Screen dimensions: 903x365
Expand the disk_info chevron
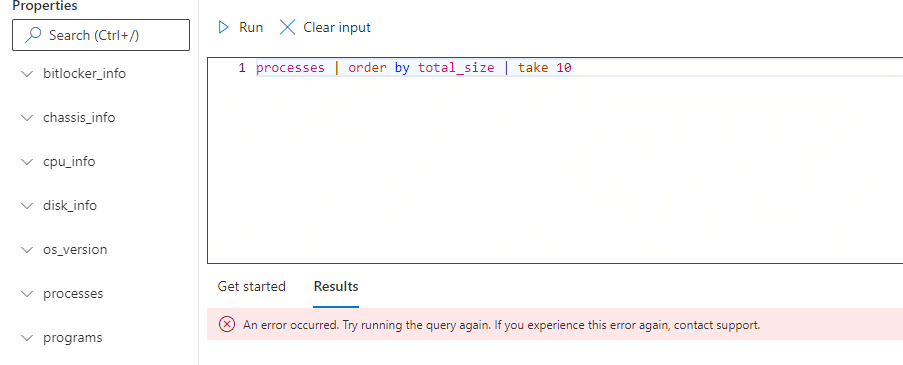pyautogui.click(x=27, y=206)
